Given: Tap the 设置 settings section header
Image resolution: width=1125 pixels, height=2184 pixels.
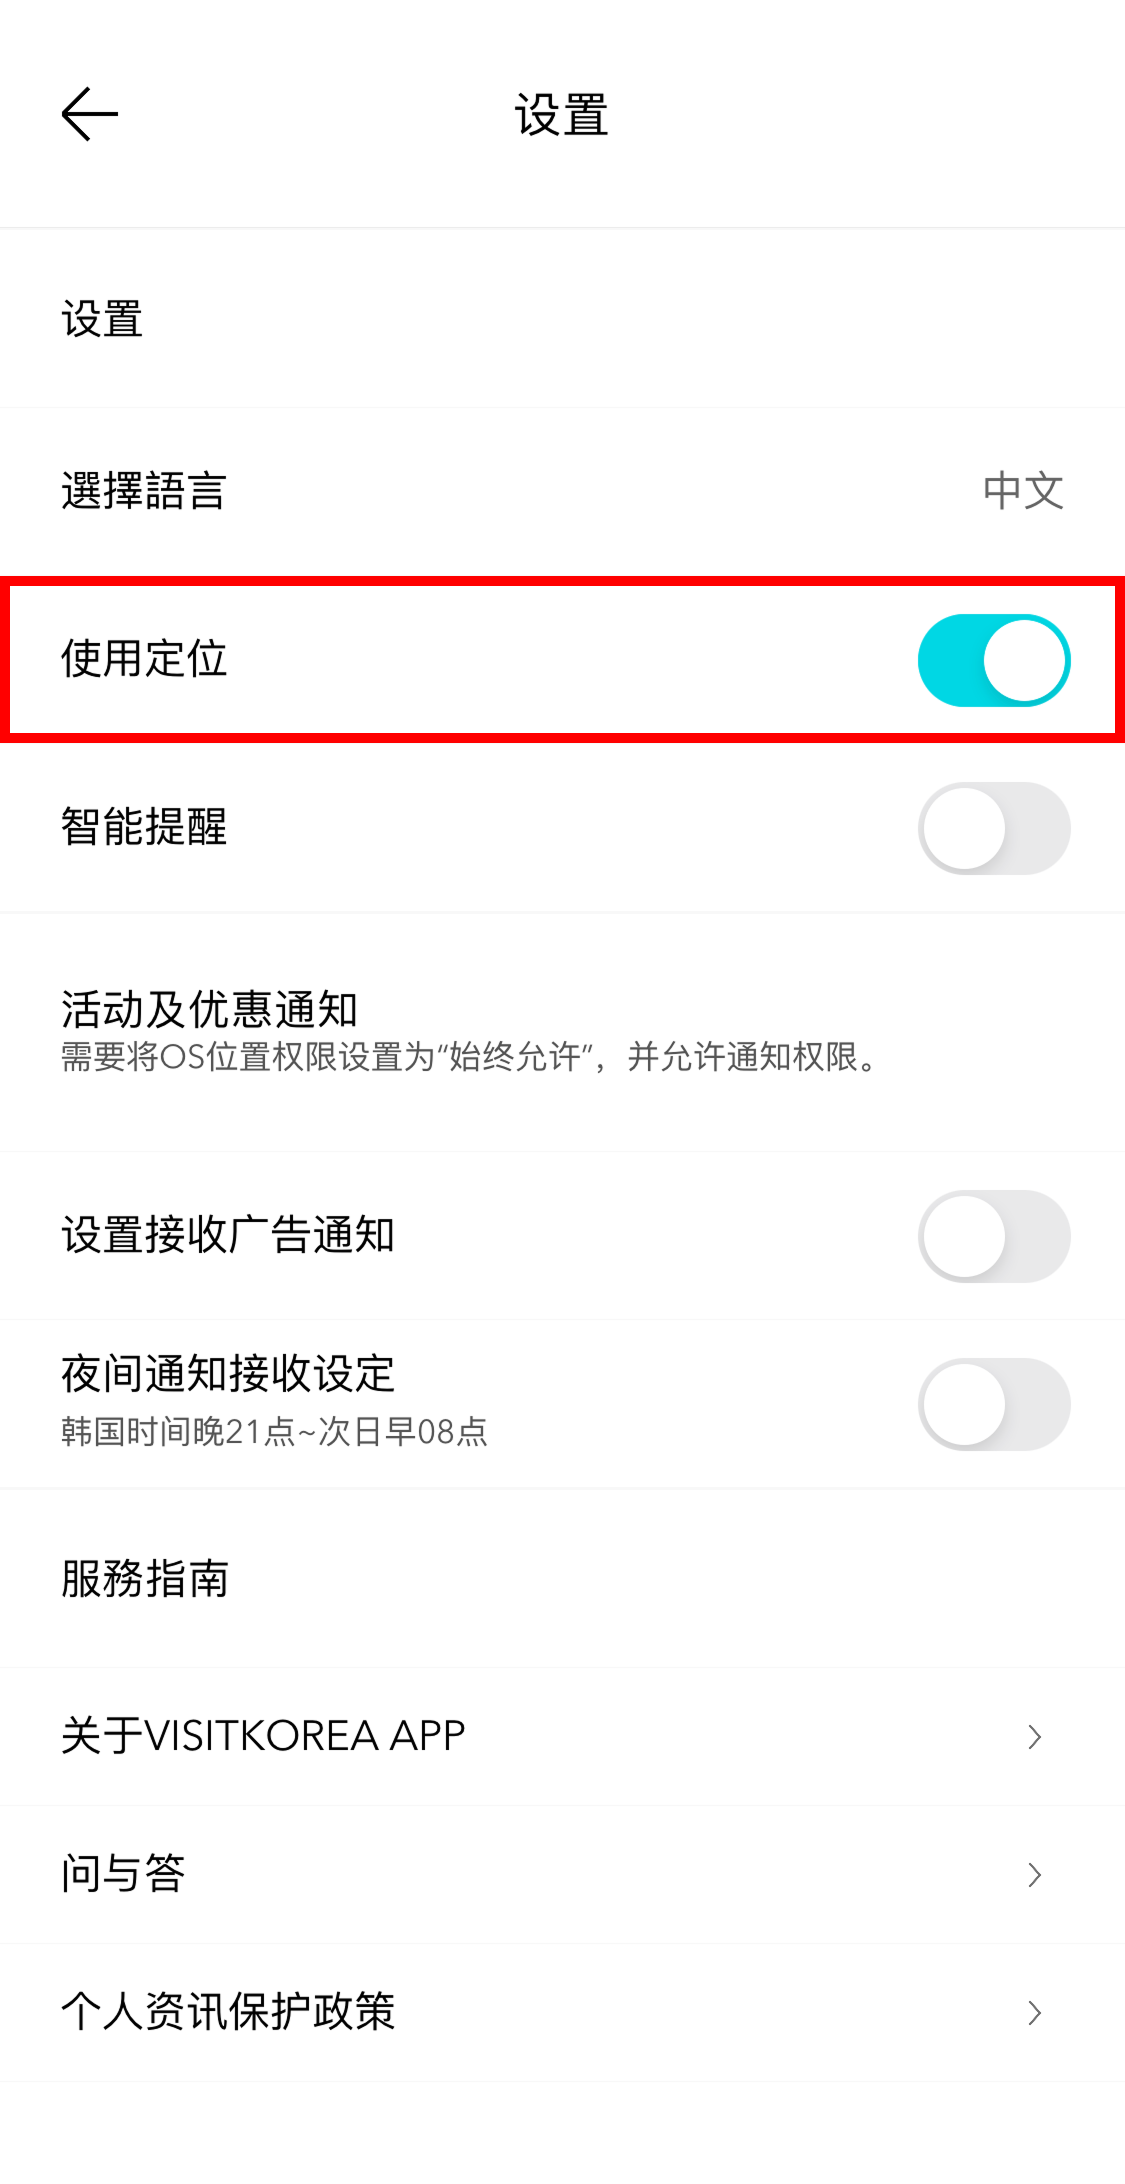Looking at the screenshot, I should point(100,320).
